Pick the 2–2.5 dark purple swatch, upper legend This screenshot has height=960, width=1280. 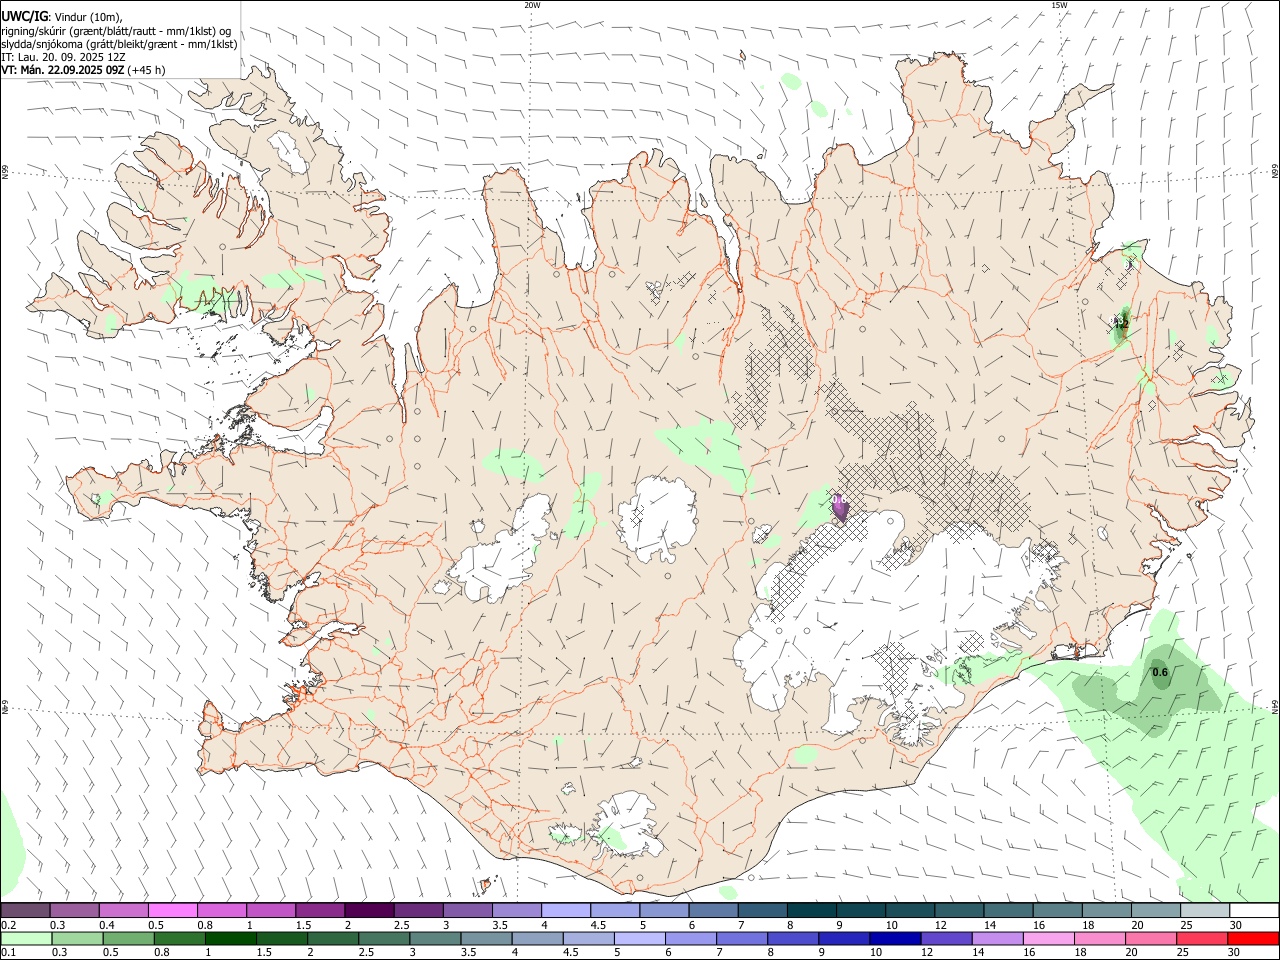pos(368,910)
